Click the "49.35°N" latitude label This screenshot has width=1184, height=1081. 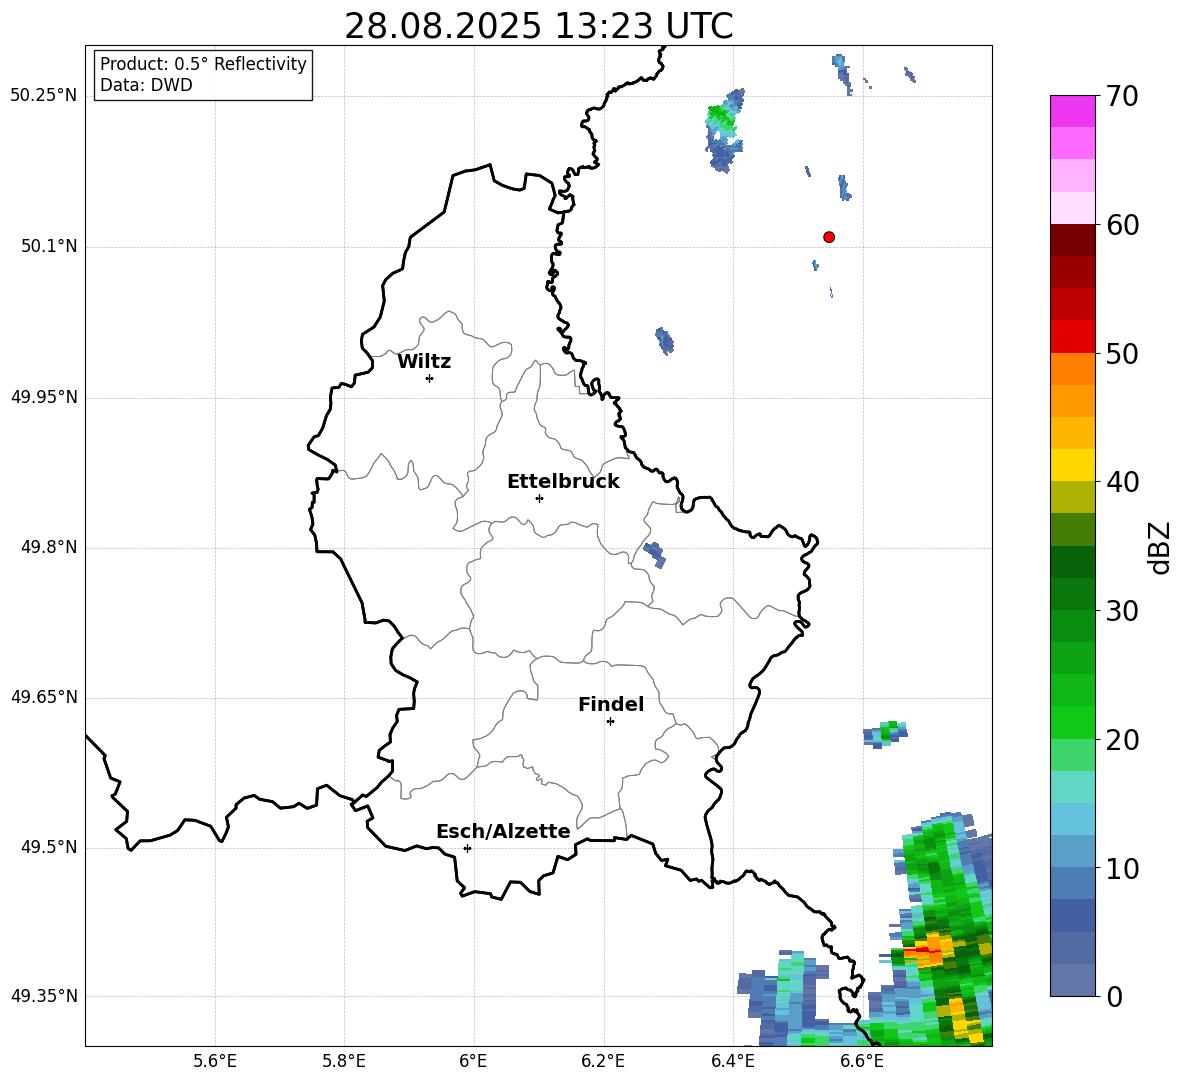coord(44,996)
